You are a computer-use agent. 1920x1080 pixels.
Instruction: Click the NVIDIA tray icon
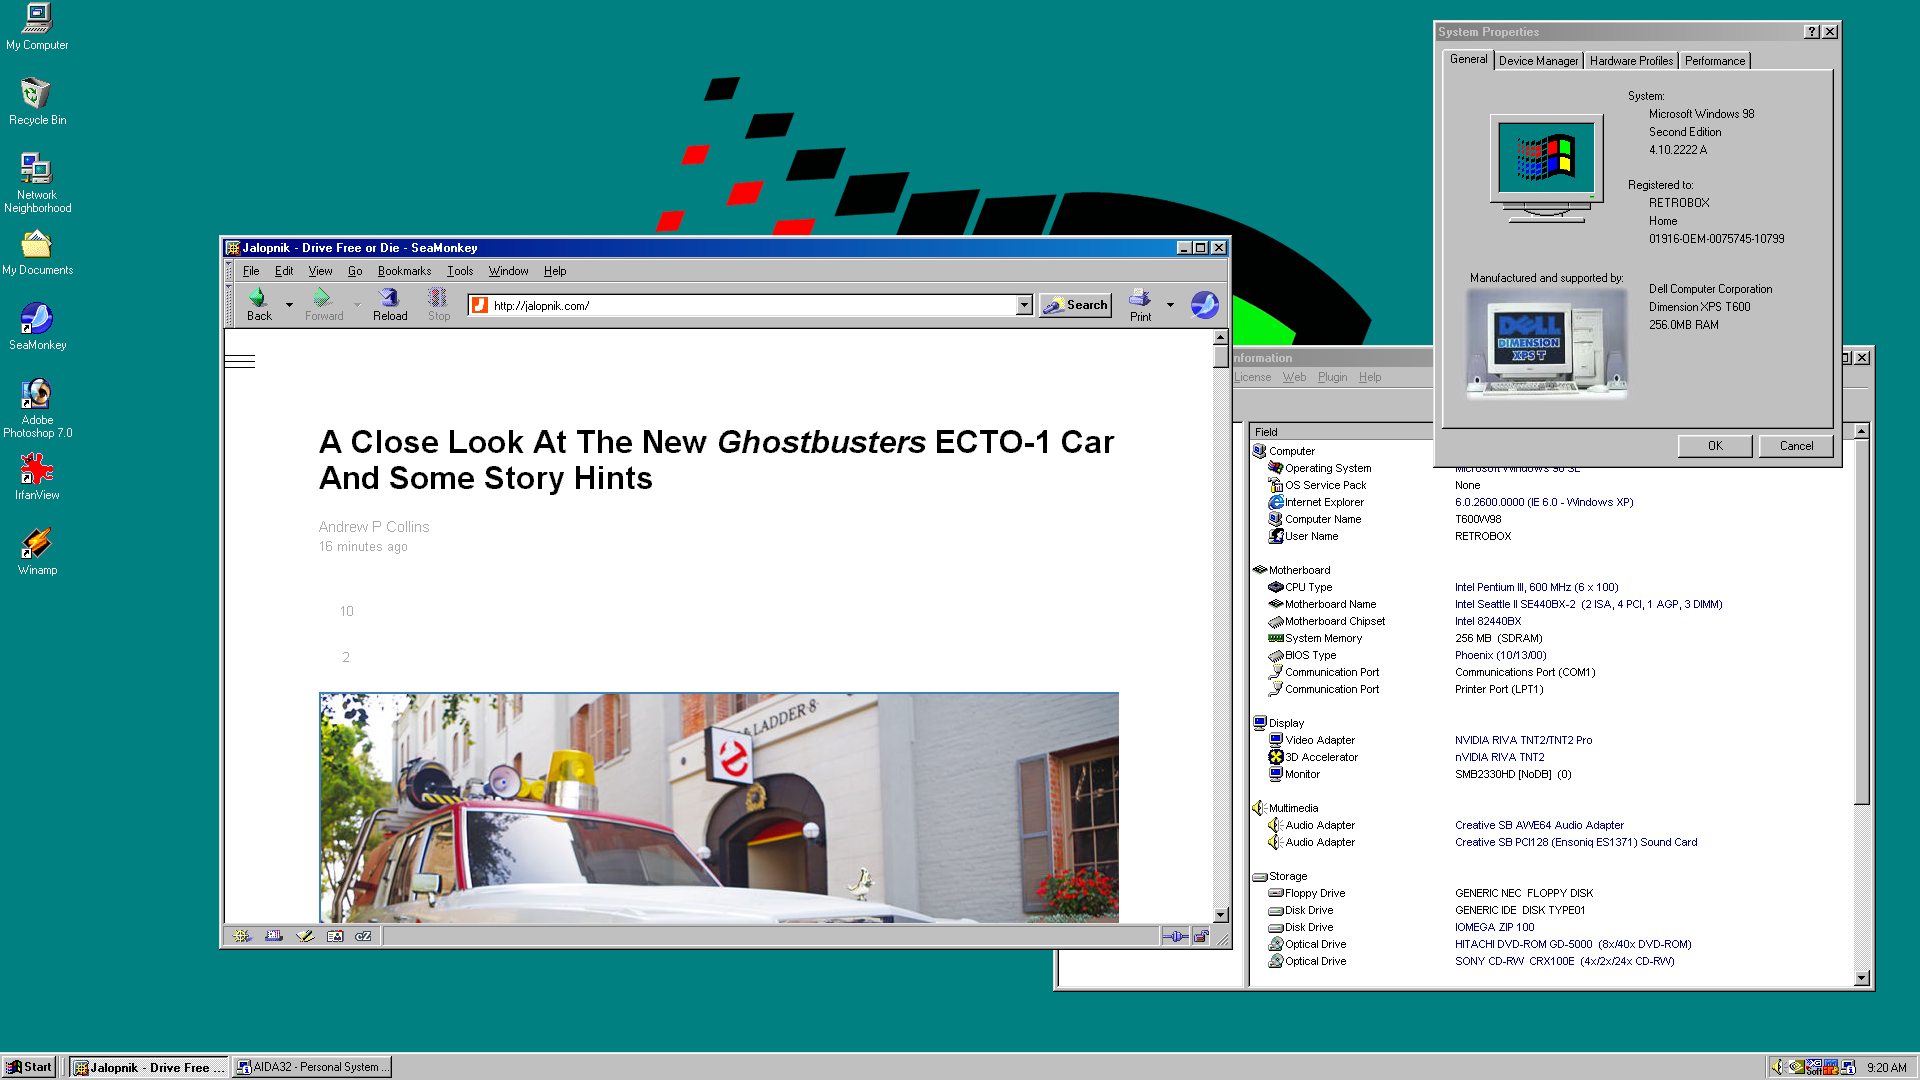(x=1796, y=1067)
